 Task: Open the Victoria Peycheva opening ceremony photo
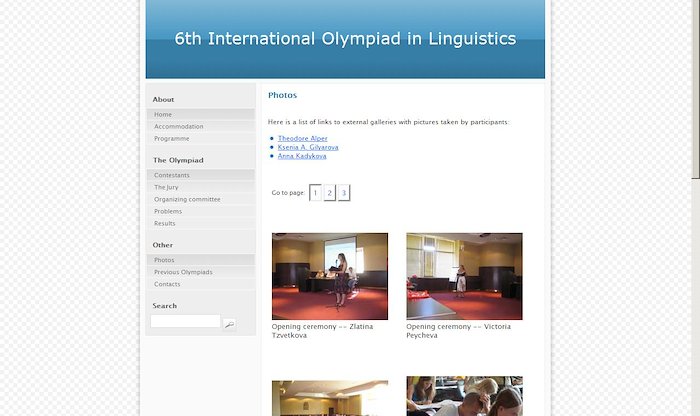(x=464, y=276)
